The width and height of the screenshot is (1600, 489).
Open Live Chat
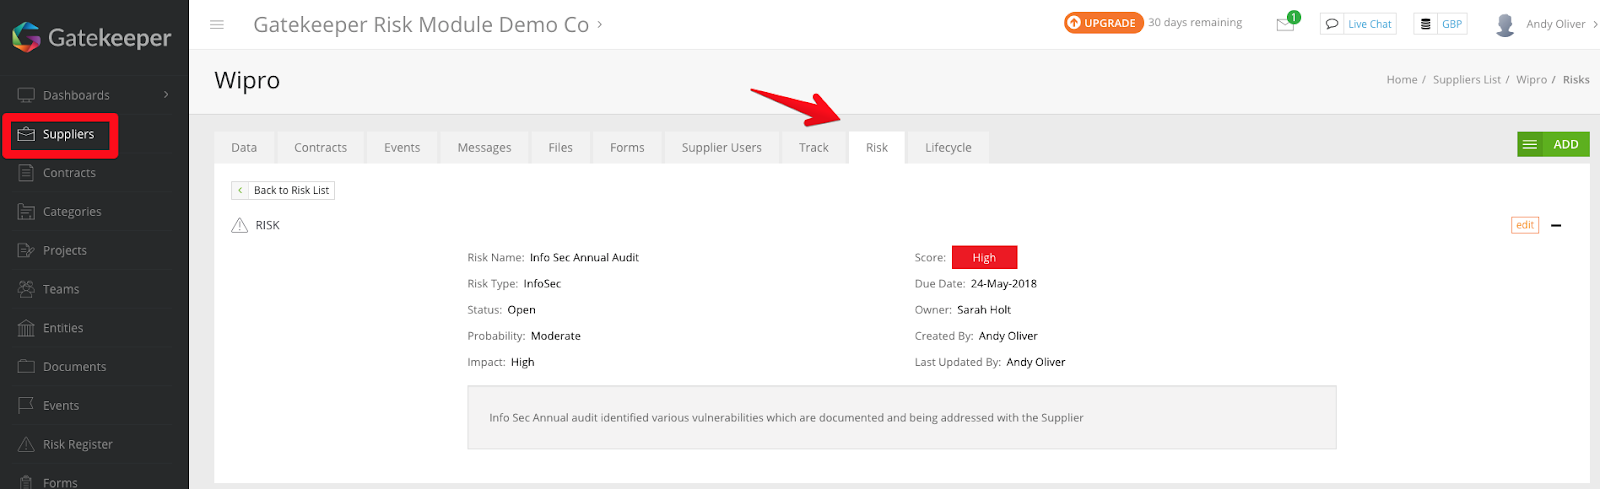coord(1358,24)
